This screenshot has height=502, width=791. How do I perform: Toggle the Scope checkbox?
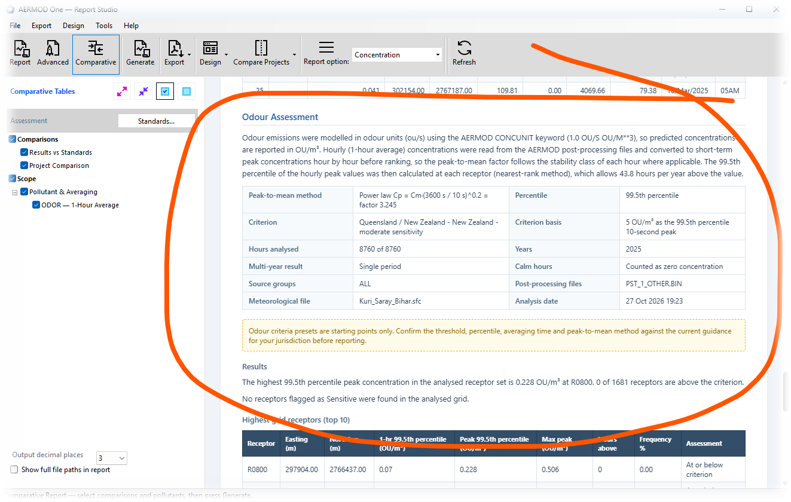(12, 179)
